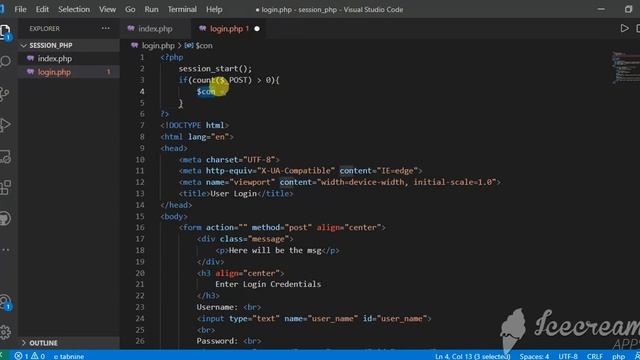
Task: Open the Selection menu
Action: click(x=73, y=9)
